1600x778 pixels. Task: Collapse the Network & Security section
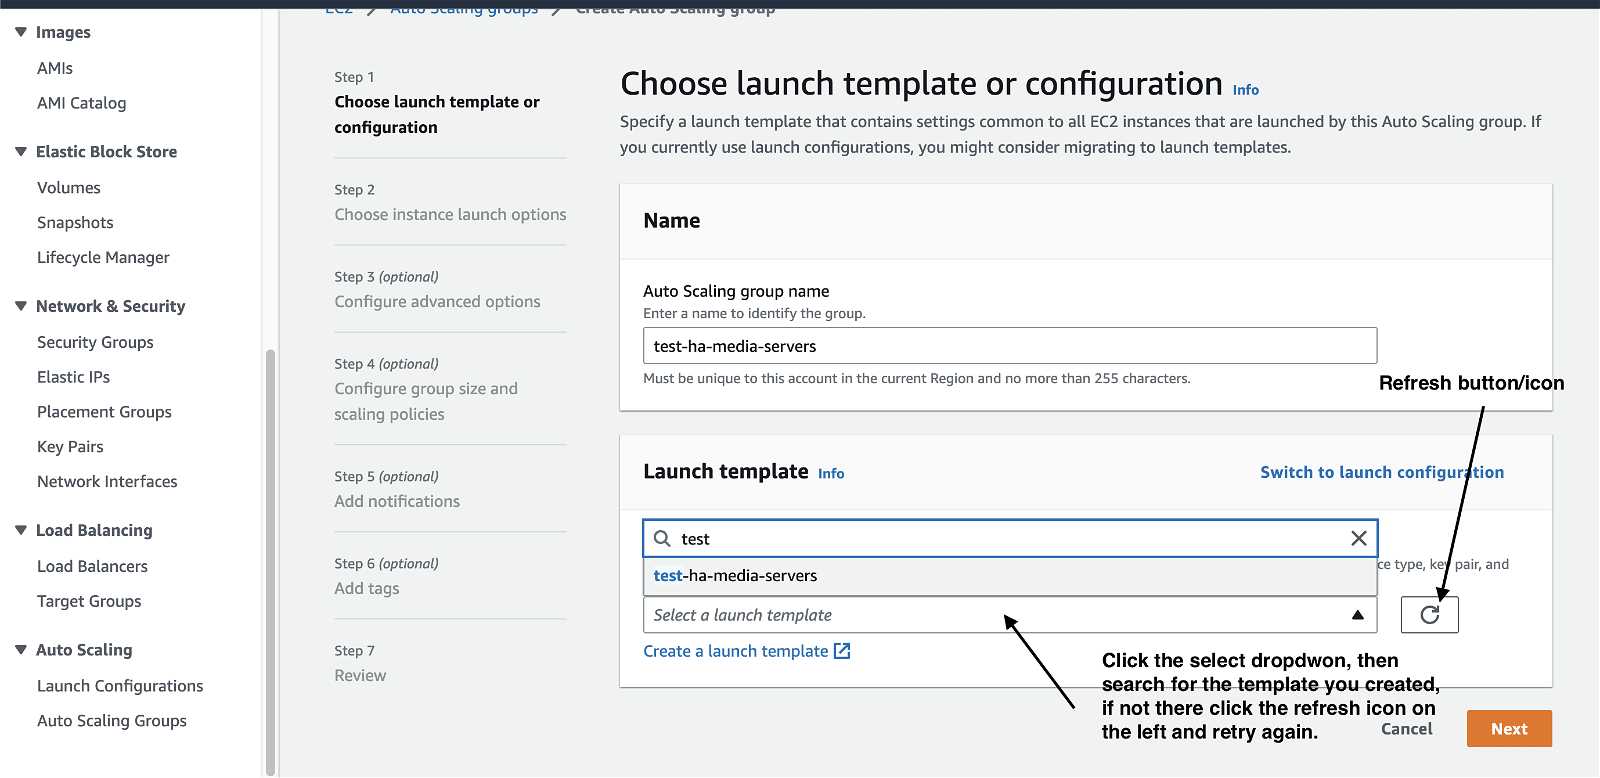tap(21, 306)
